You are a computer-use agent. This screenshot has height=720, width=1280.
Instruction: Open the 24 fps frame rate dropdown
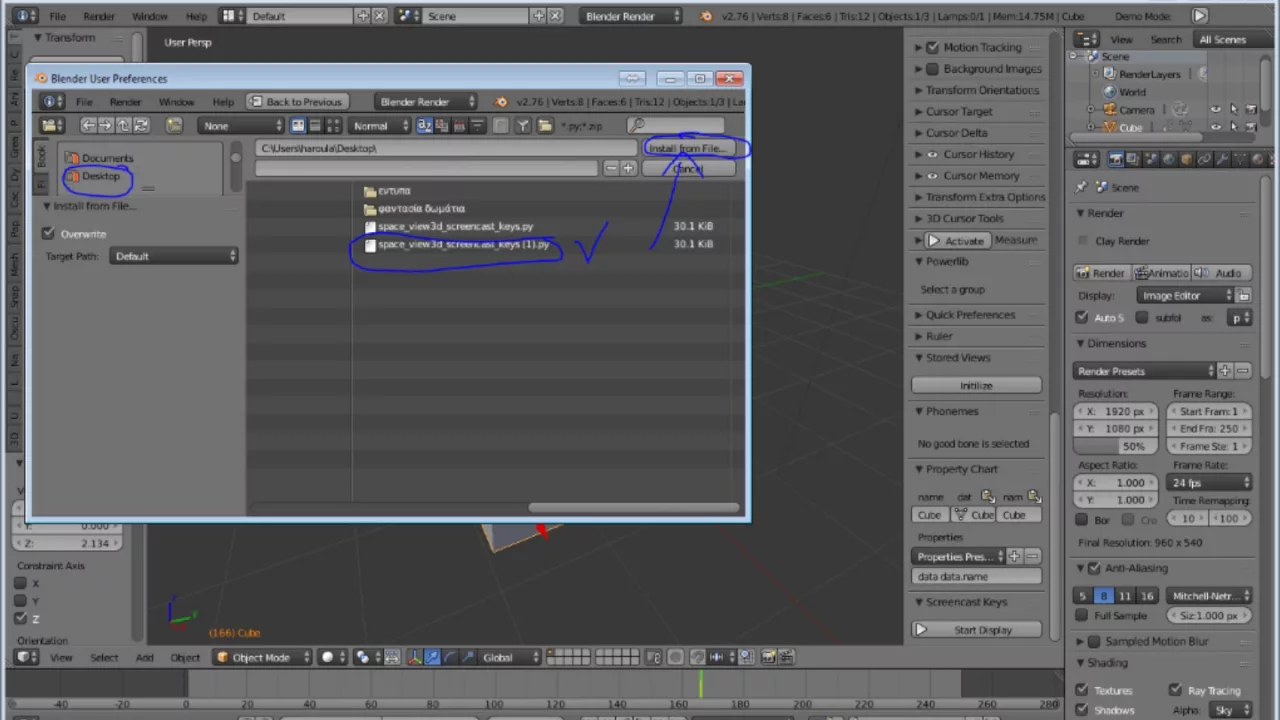(x=1210, y=483)
